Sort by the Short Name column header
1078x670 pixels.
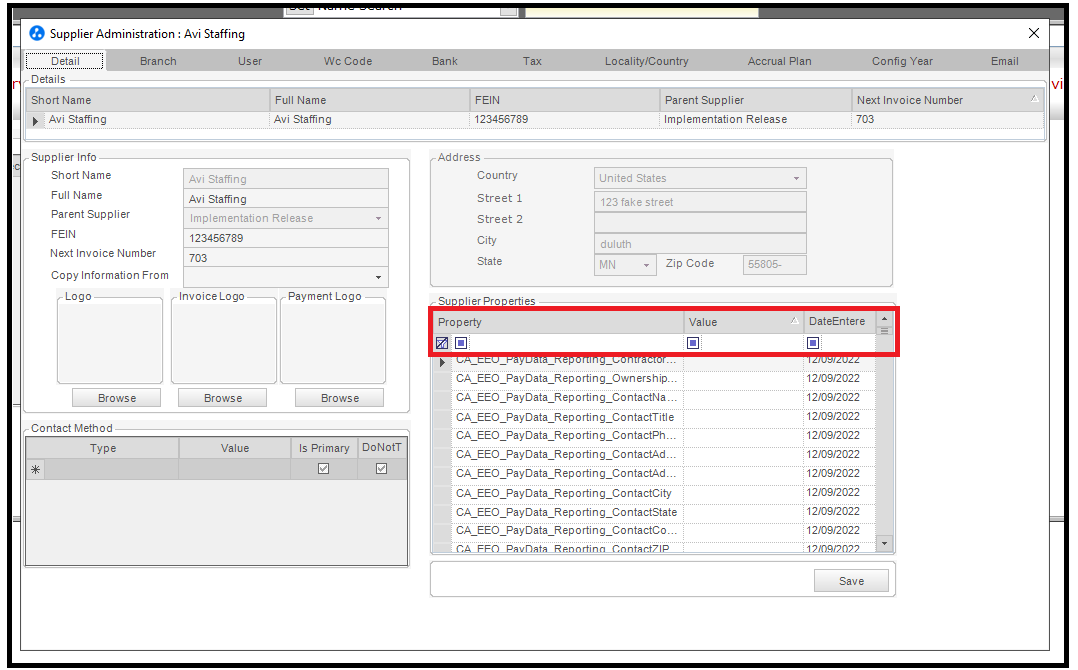(x=148, y=100)
